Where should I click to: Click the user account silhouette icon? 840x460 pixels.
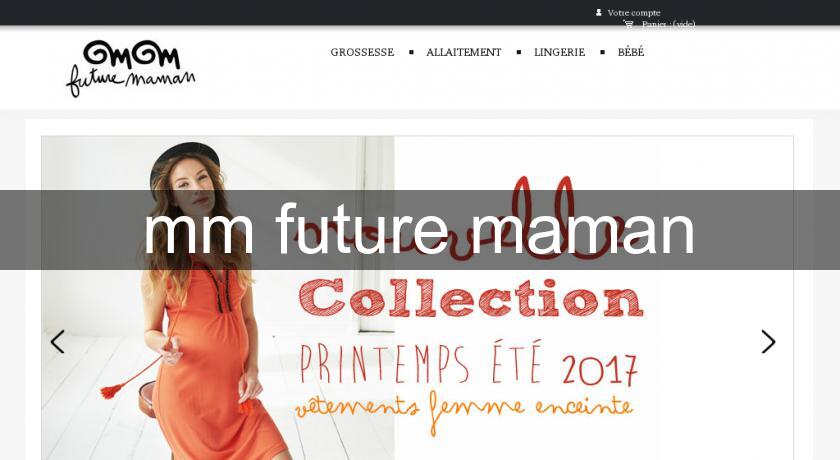pyautogui.click(x=598, y=12)
